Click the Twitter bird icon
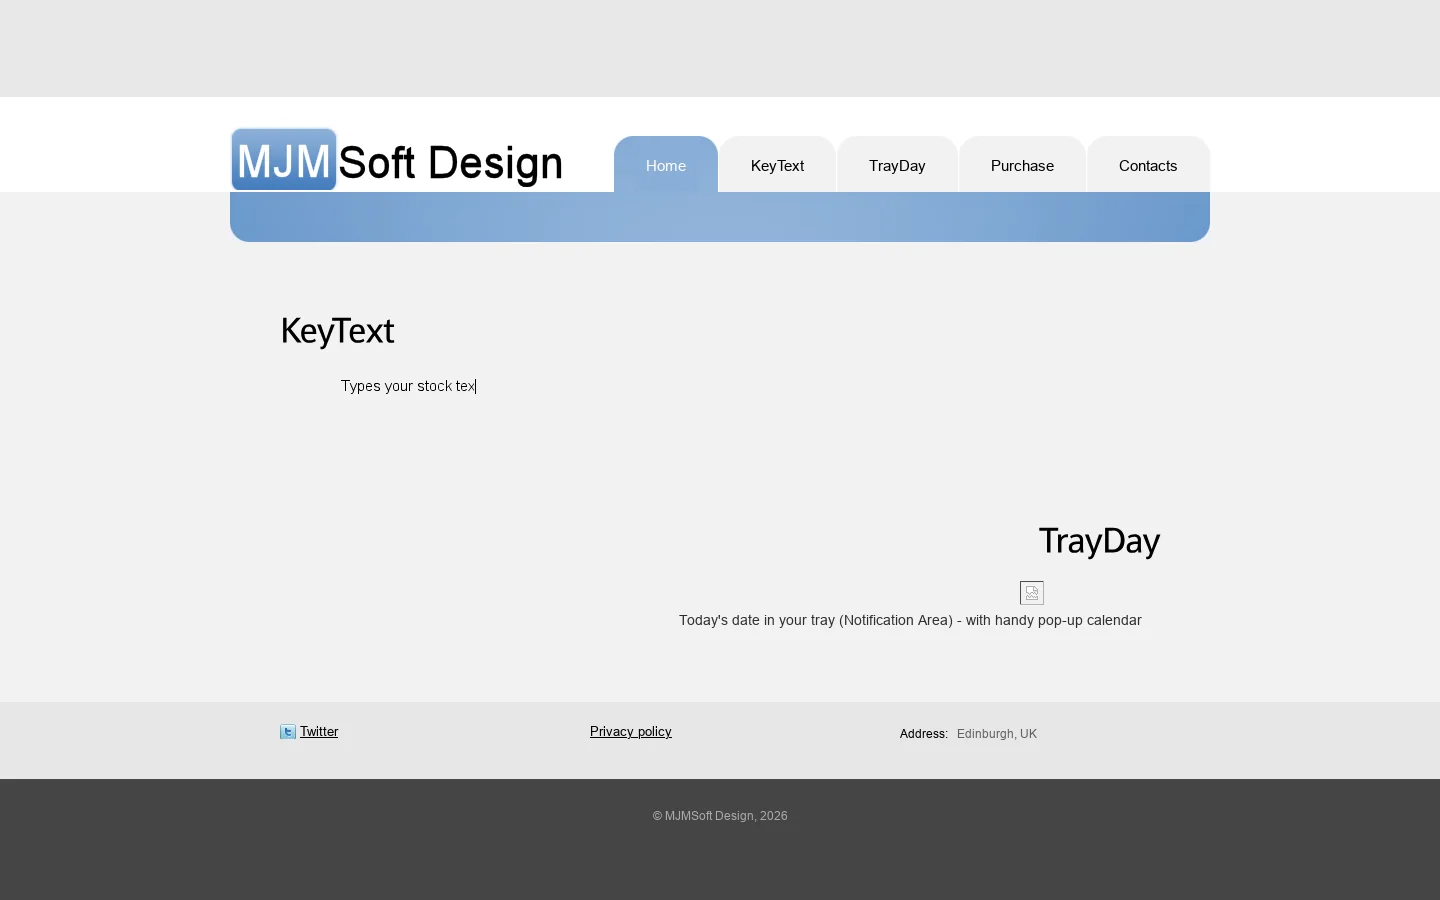Viewport: 1440px width, 900px height. click(x=288, y=732)
